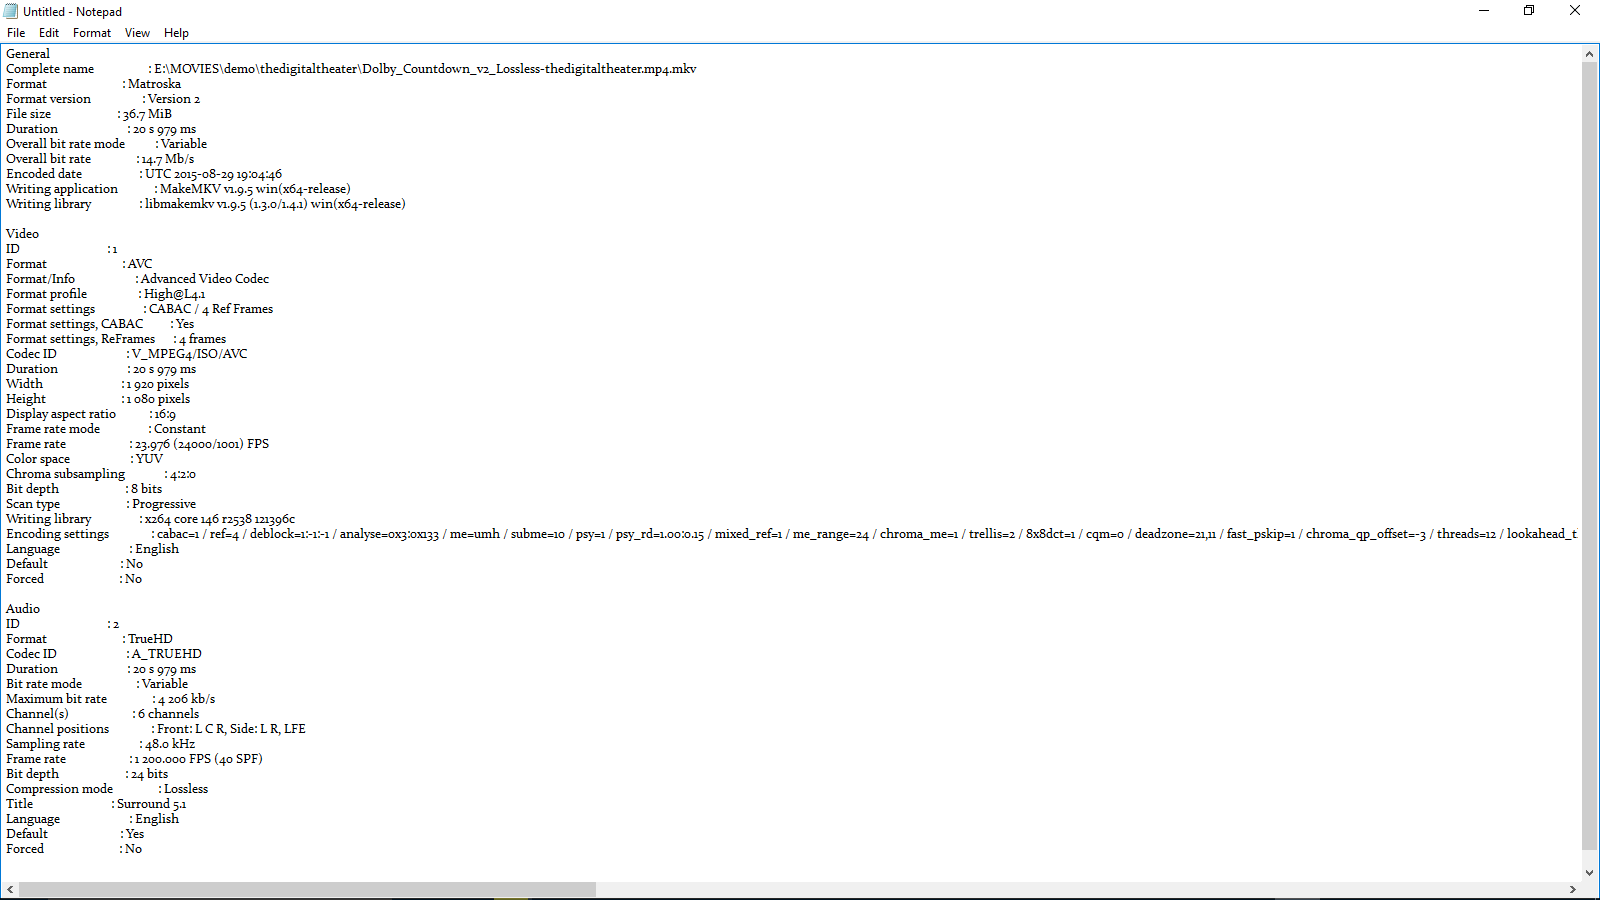Click the Notepad icon in title bar

point(11,11)
